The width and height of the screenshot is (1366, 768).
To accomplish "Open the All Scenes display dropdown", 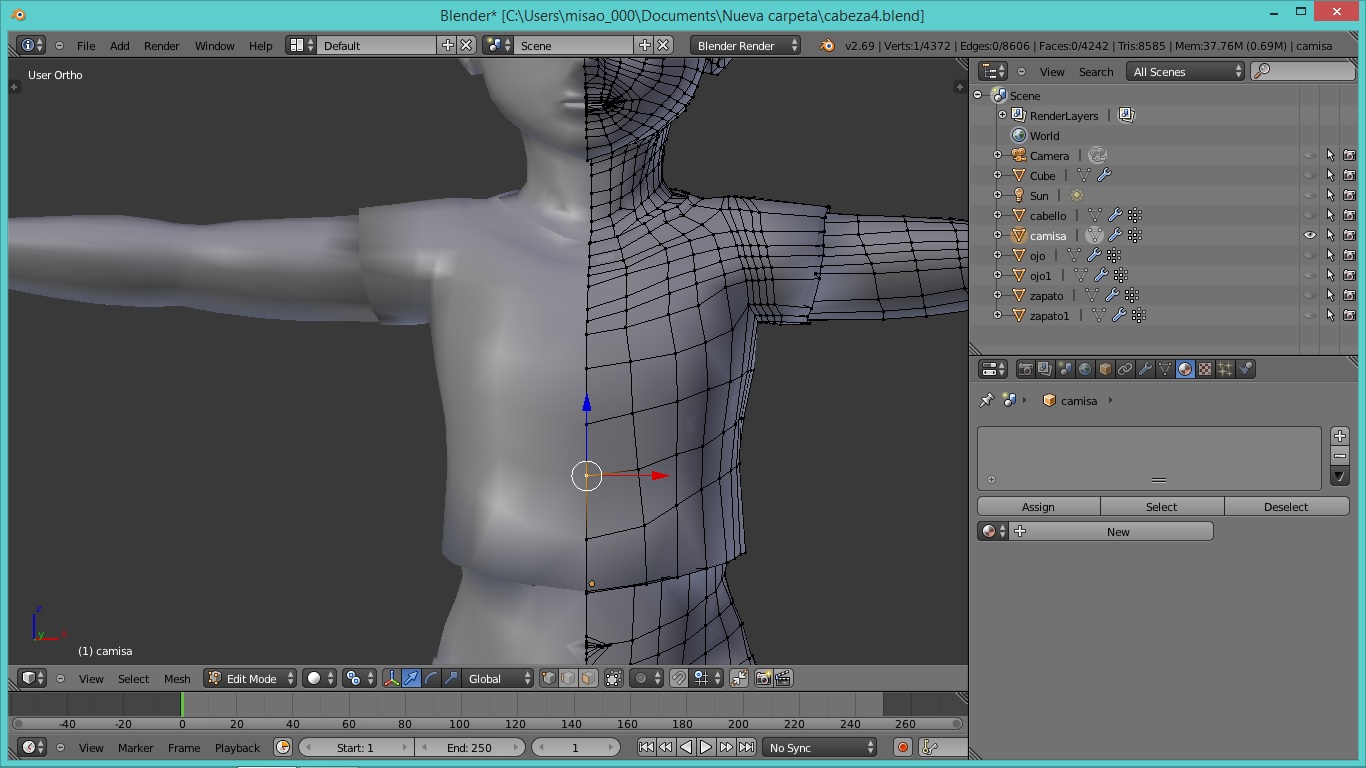I will tap(1185, 71).
